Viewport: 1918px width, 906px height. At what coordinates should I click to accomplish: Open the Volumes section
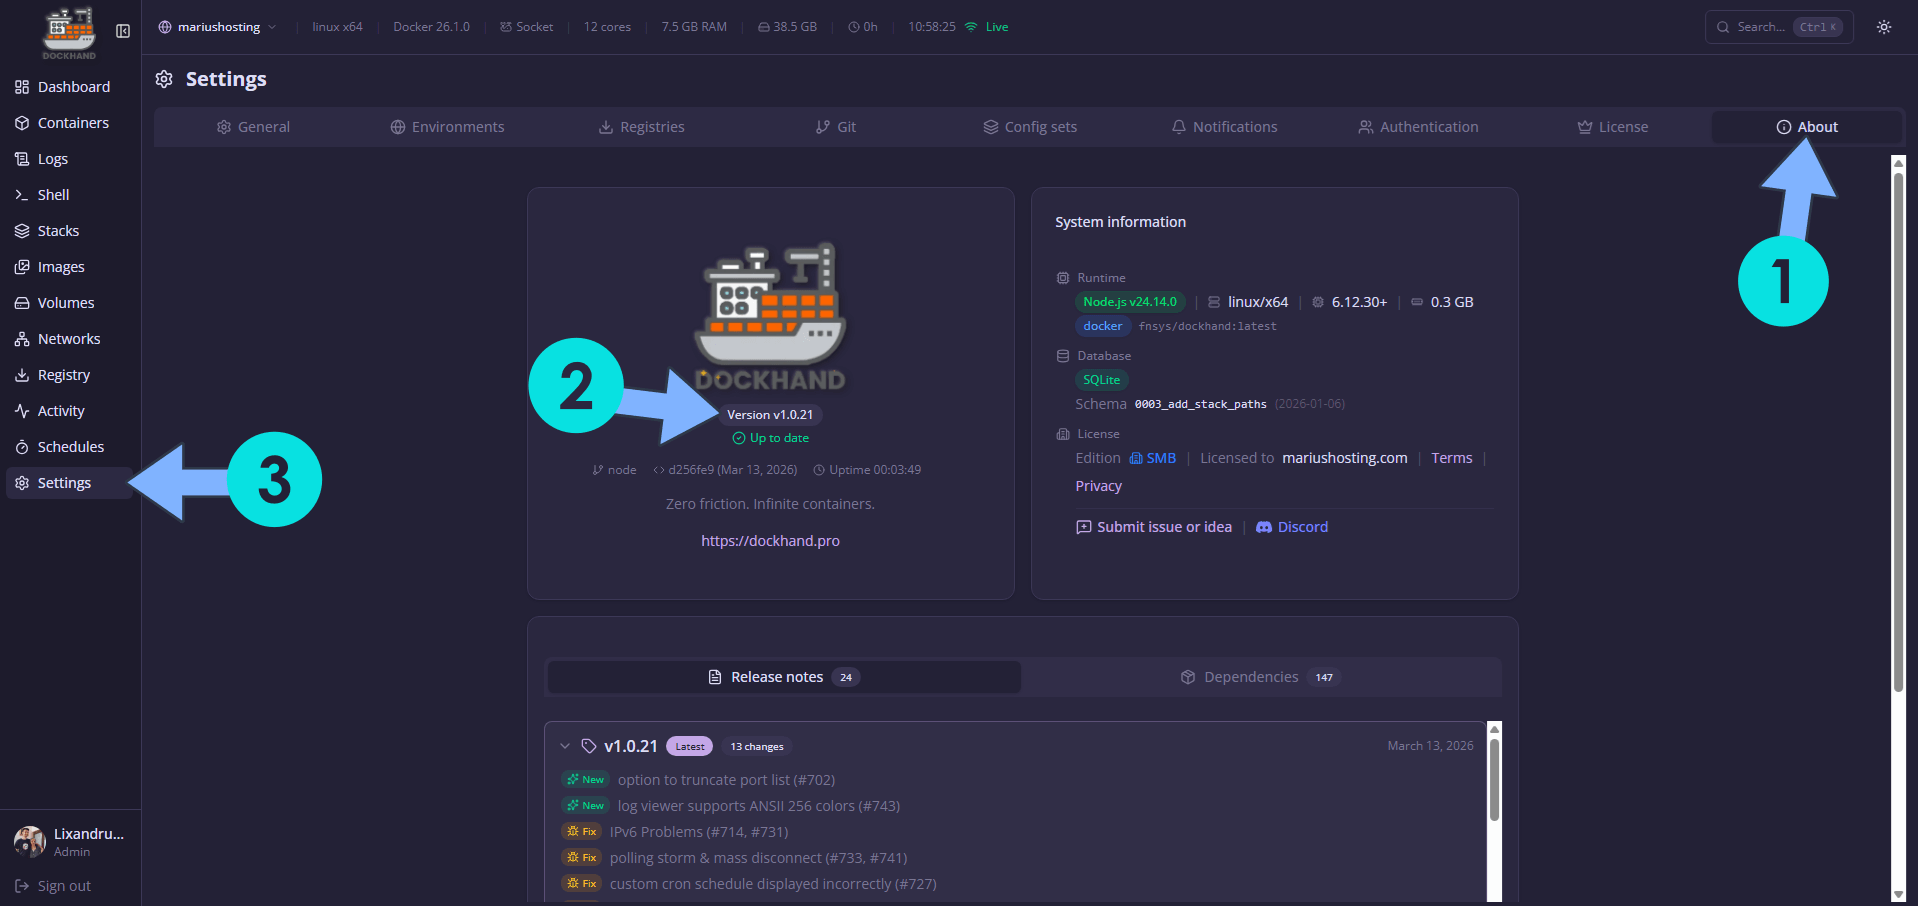(x=64, y=302)
